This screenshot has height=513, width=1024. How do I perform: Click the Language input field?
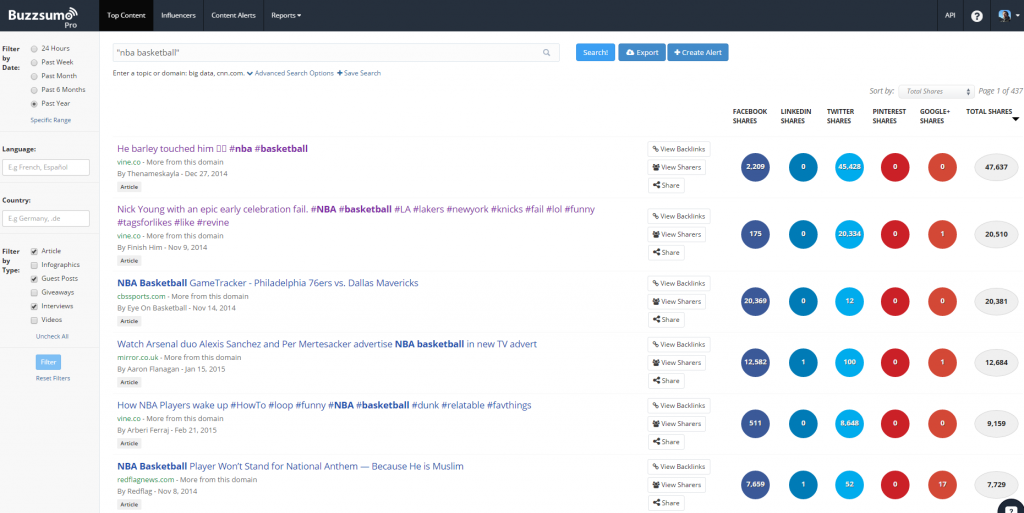pyautogui.click(x=46, y=168)
